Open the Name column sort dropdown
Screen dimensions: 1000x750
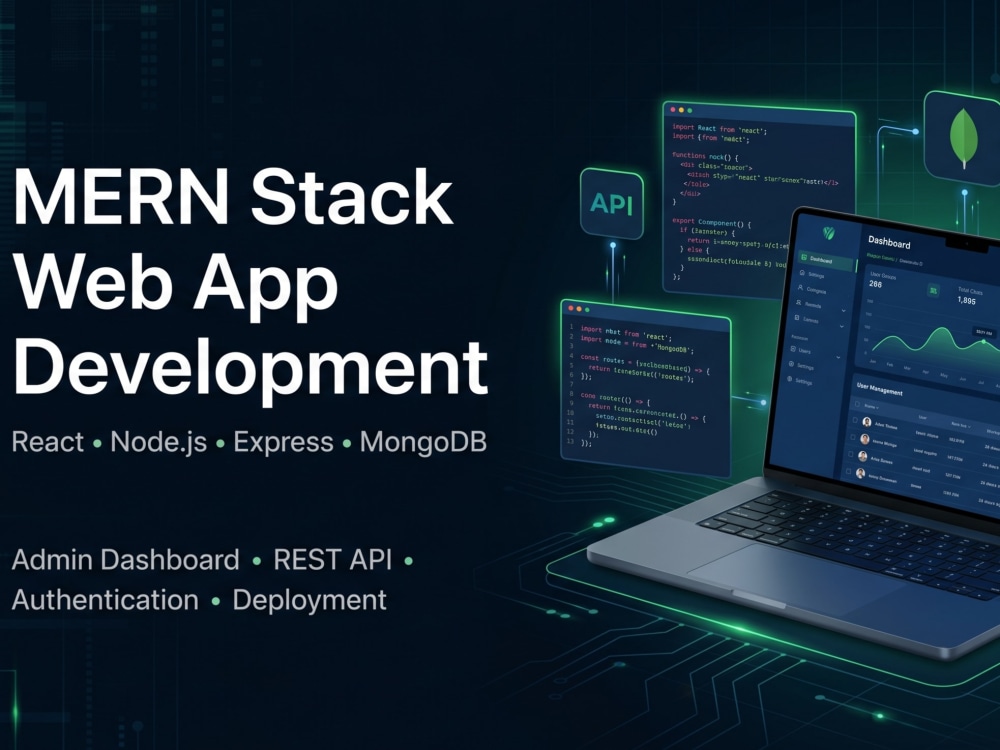pyautogui.click(x=871, y=406)
